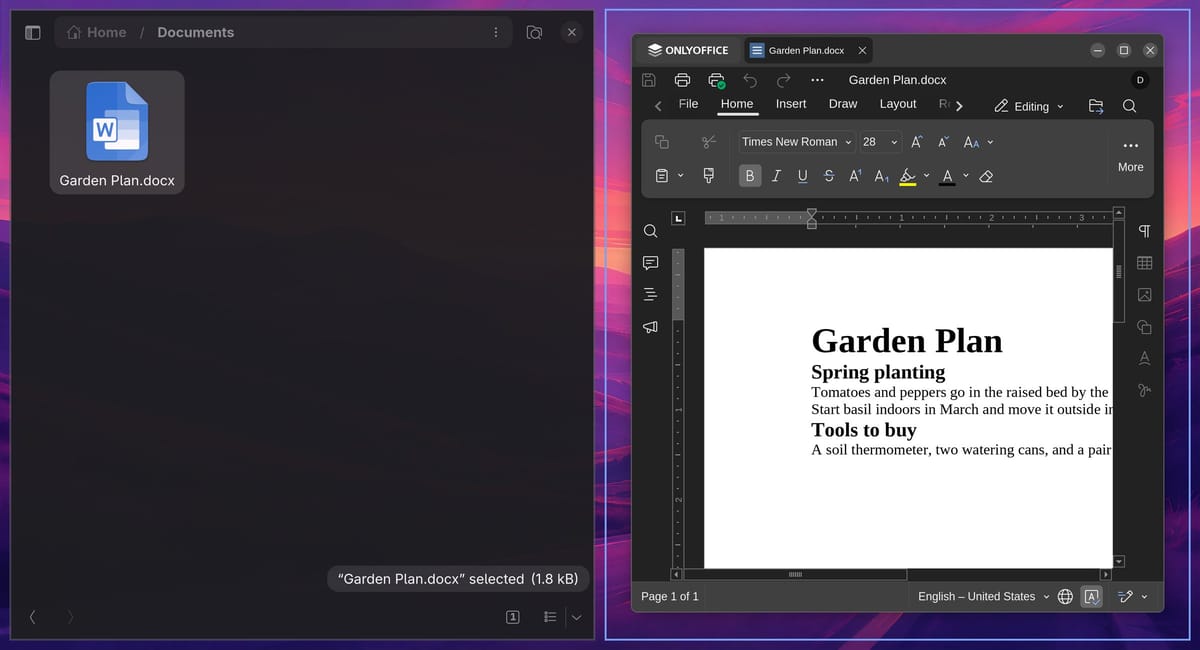The image size is (1200, 650).
Task: Open the Comments panel in left sidebar
Action: point(650,263)
